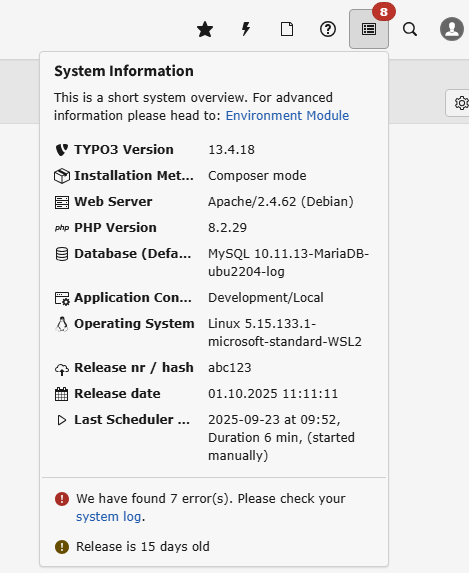Screen dimensions: 469x573
Task: Click the short system overview description text
Action: [201, 107]
